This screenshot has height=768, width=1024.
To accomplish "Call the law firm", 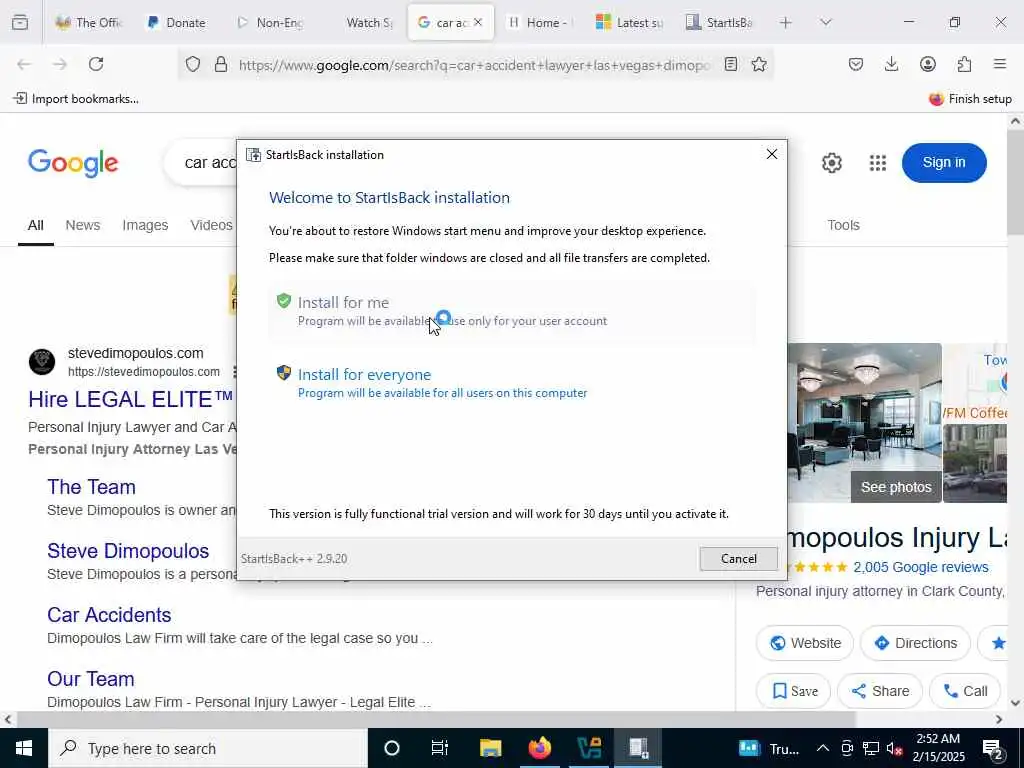I will pos(965,691).
